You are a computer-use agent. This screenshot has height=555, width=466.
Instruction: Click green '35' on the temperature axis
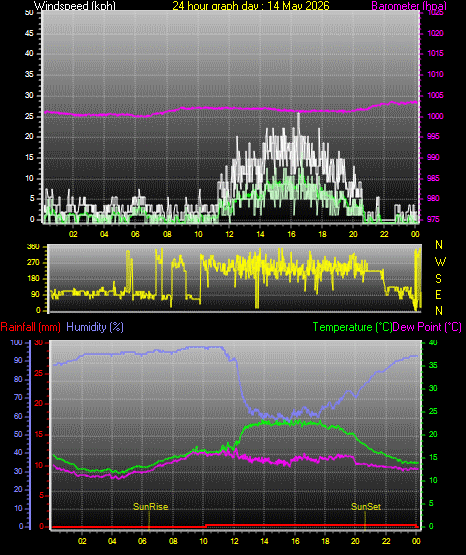pyautogui.click(x=433, y=365)
